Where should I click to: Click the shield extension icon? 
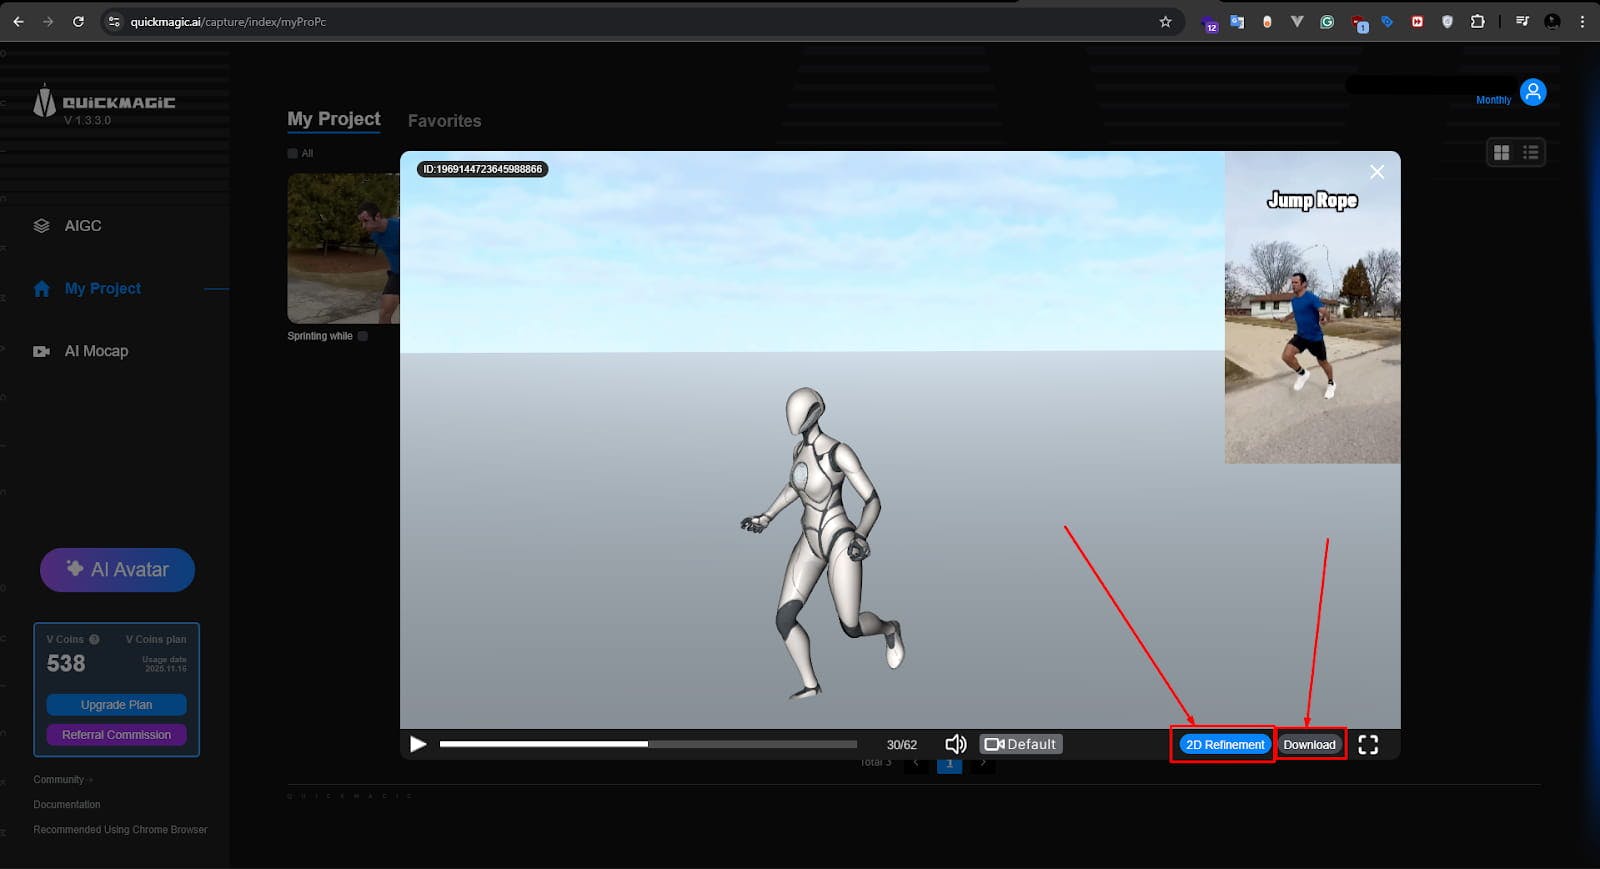[1447, 21]
